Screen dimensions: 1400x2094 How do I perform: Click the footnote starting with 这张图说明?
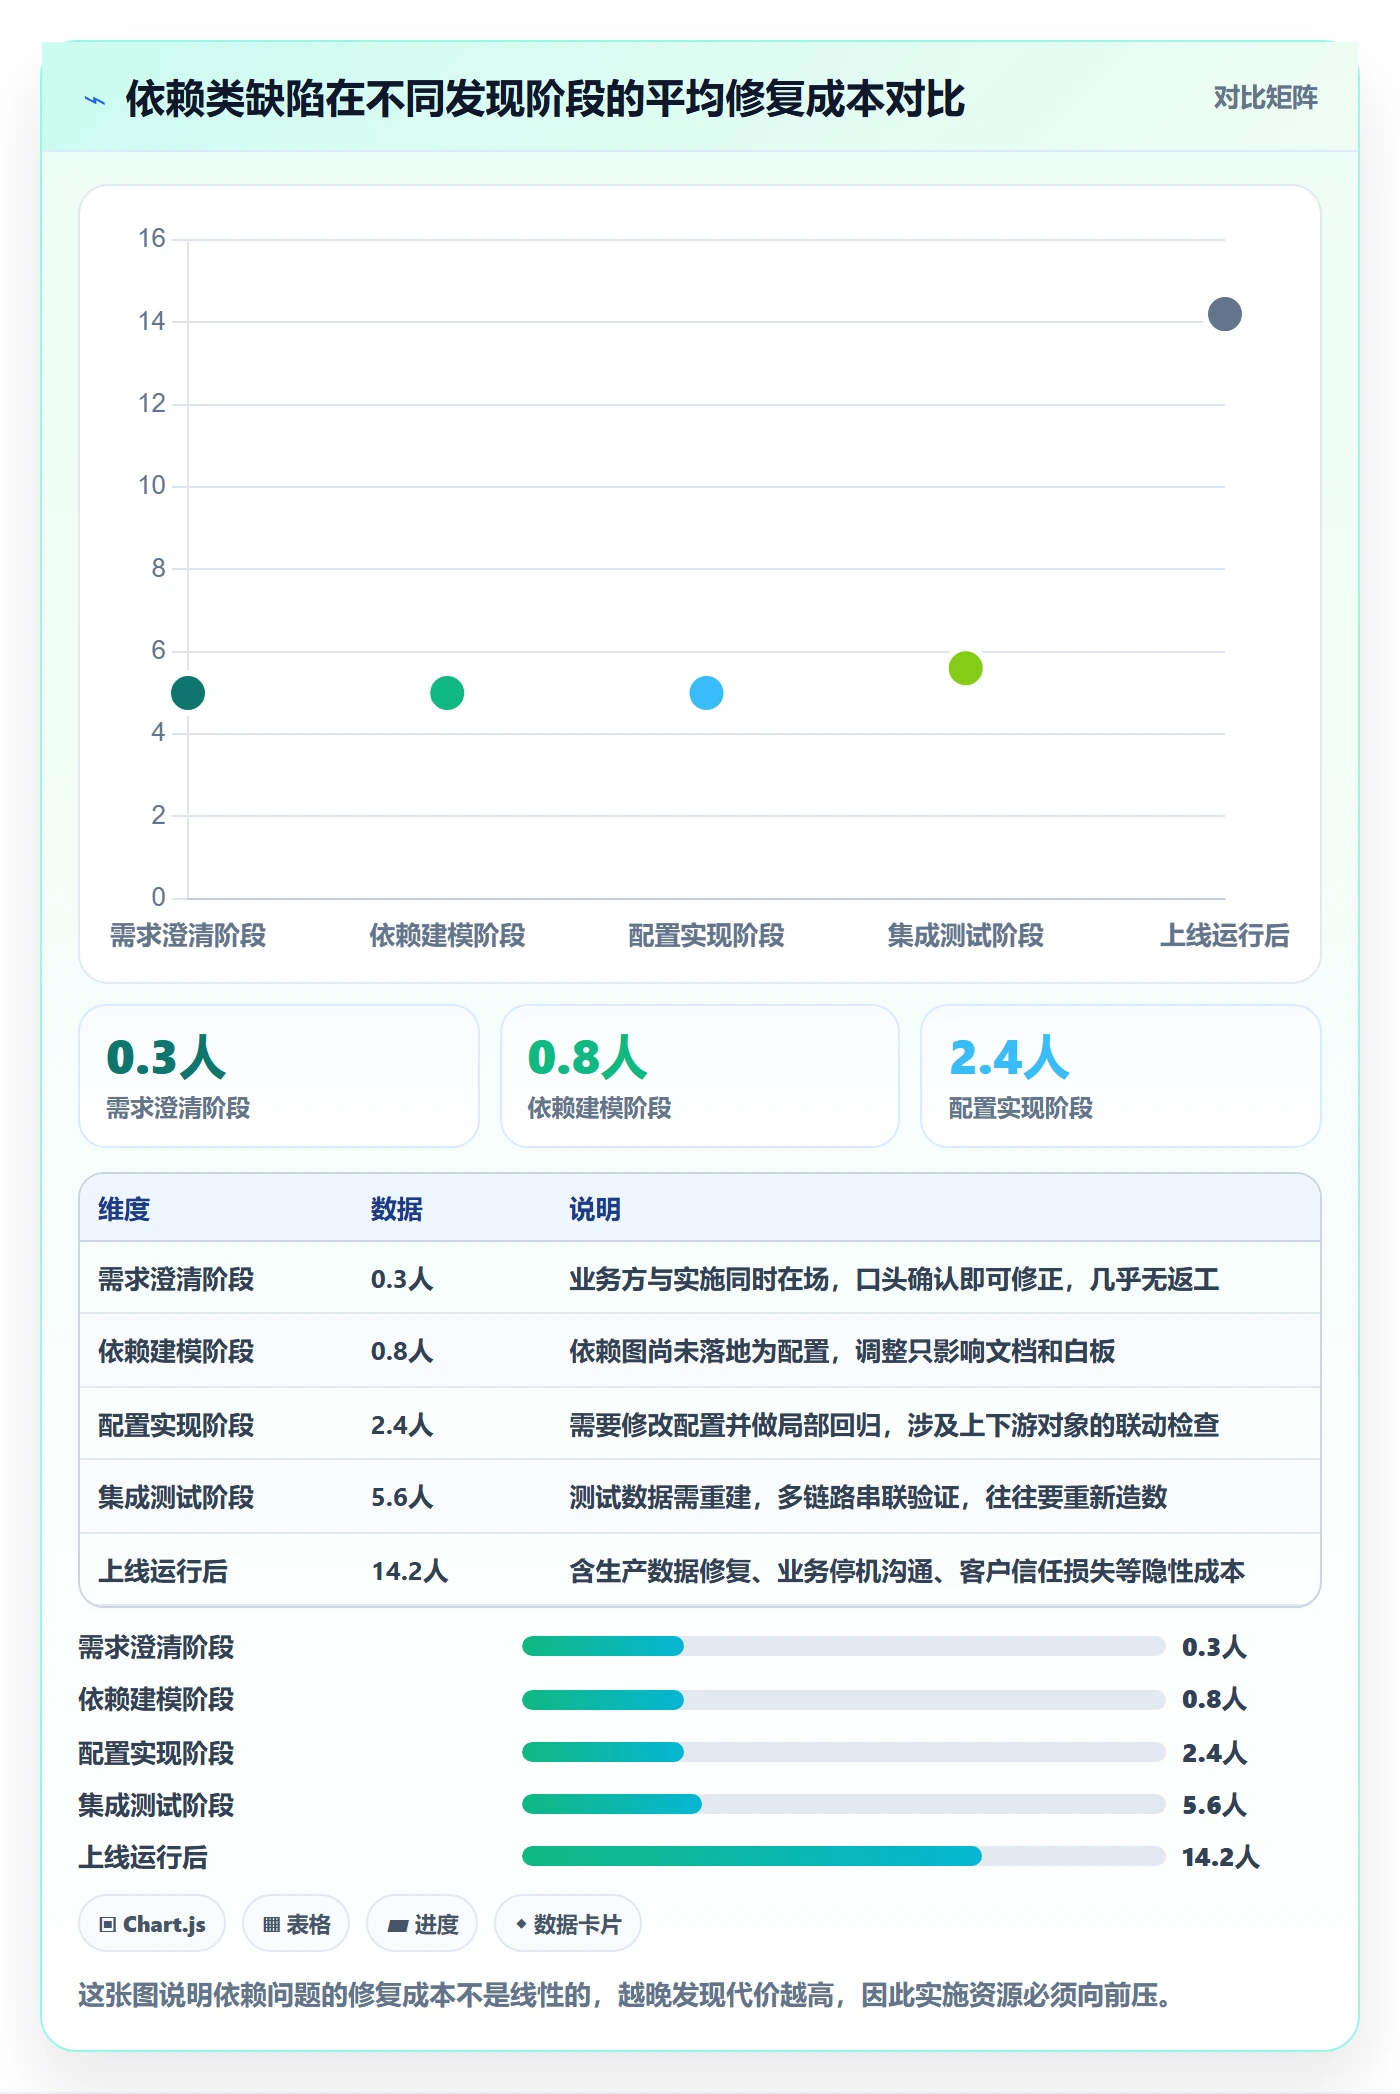click(x=626, y=1995)
